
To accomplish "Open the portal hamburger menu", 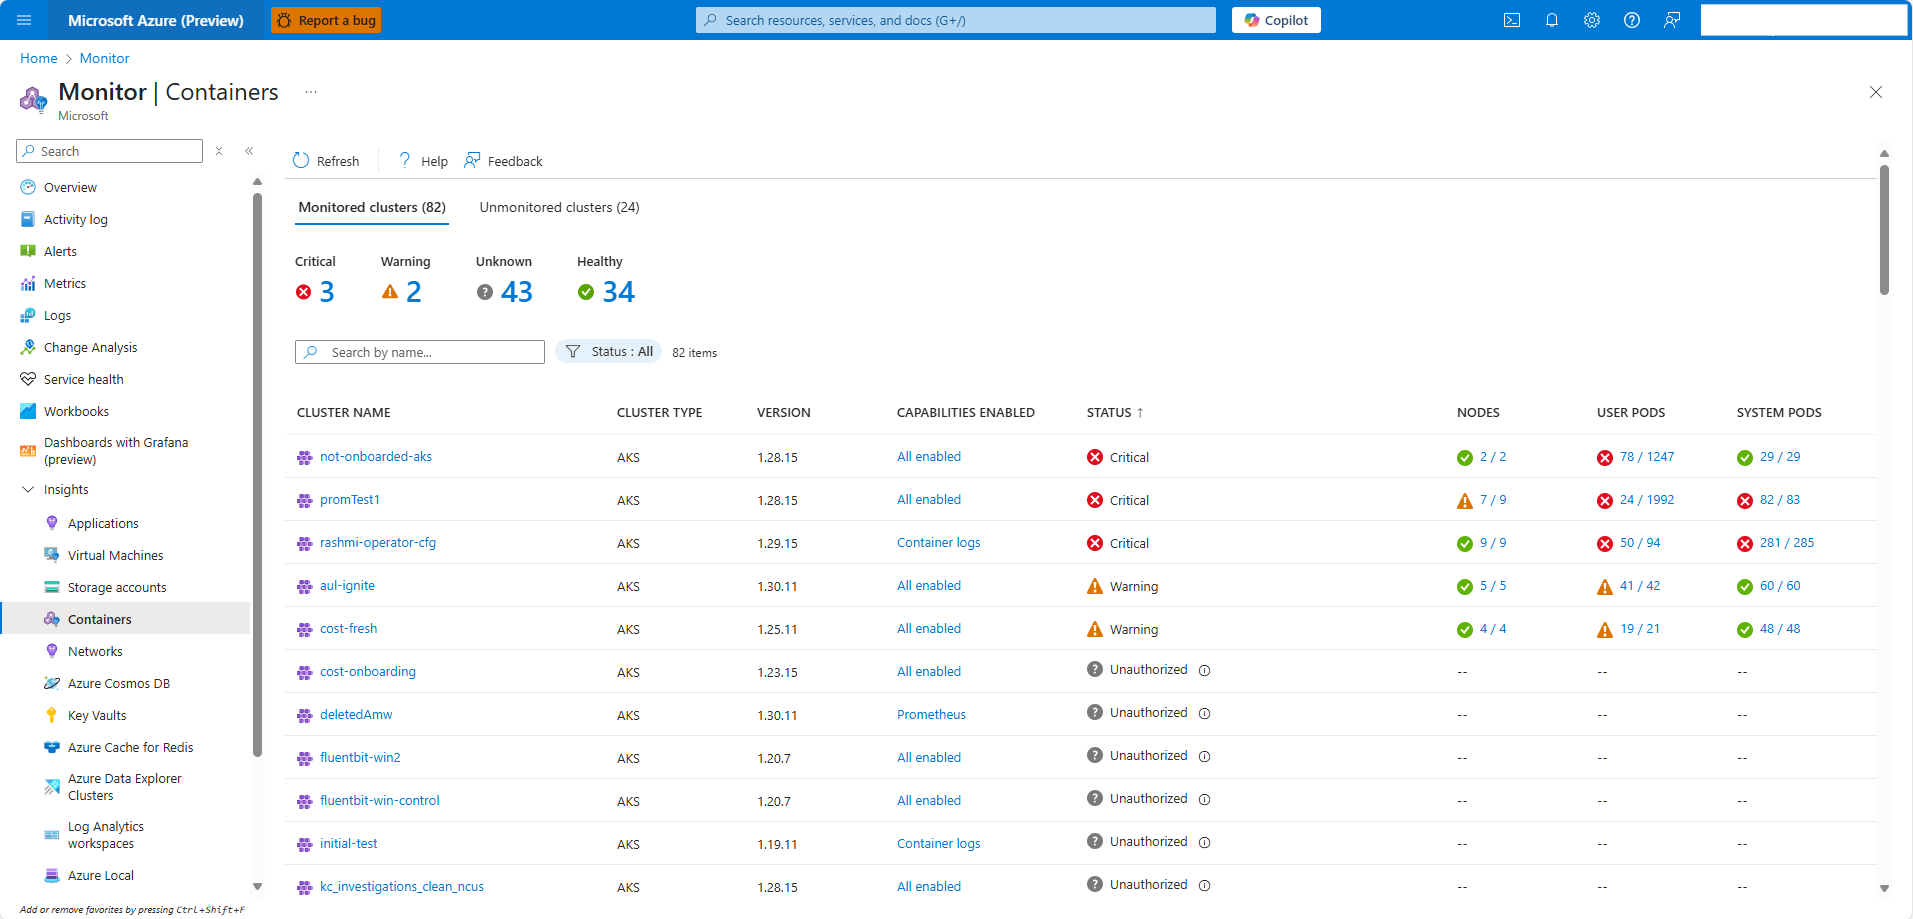I will 23,20.
